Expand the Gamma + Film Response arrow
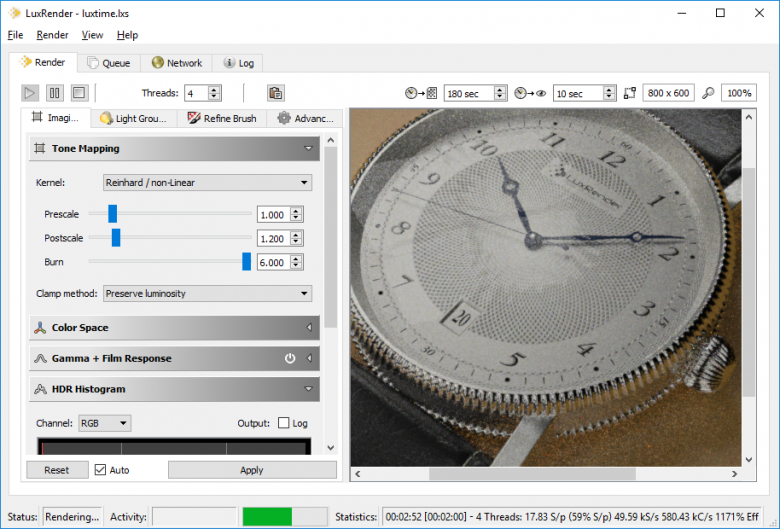780x529 pixels. (x=309, y=358)
